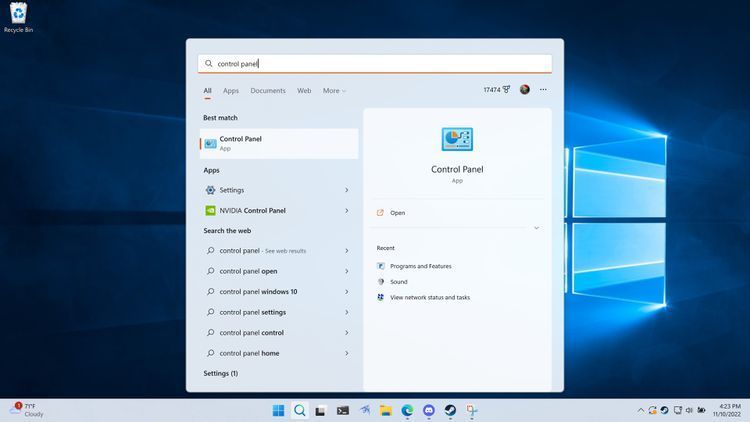Click the Windows Start button
This screenshot has height=422, width=750.
tap(278, 410)
